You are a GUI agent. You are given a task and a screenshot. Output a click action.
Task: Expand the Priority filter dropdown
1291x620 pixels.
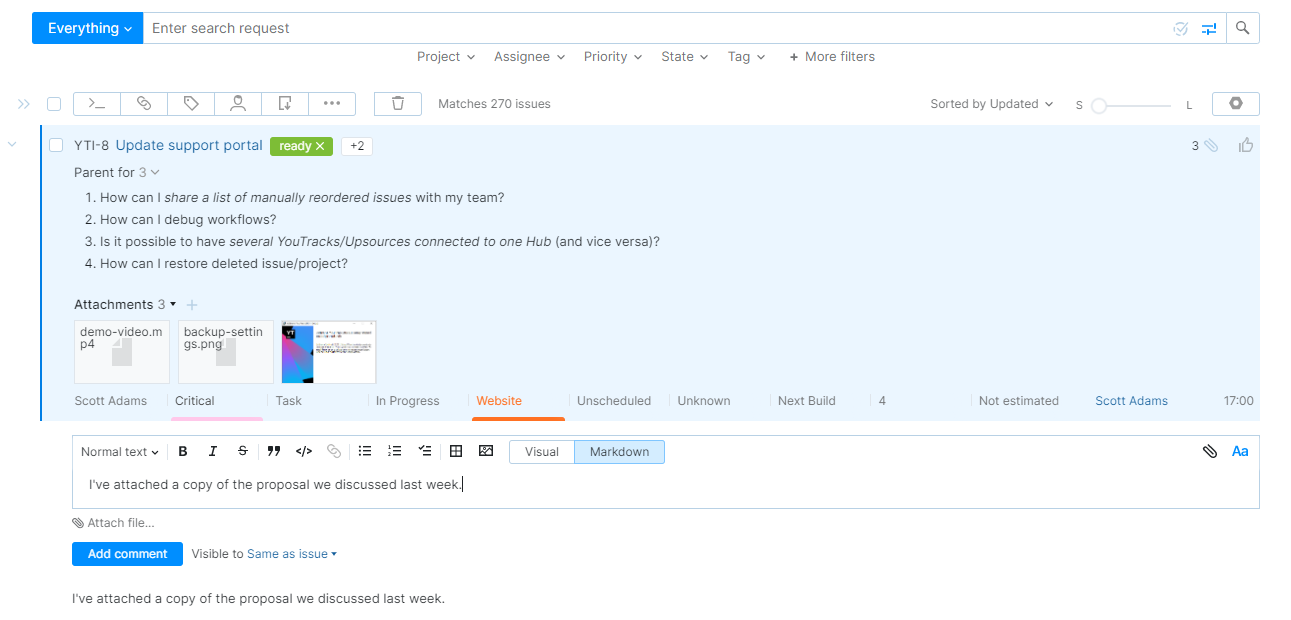[612, 57]
